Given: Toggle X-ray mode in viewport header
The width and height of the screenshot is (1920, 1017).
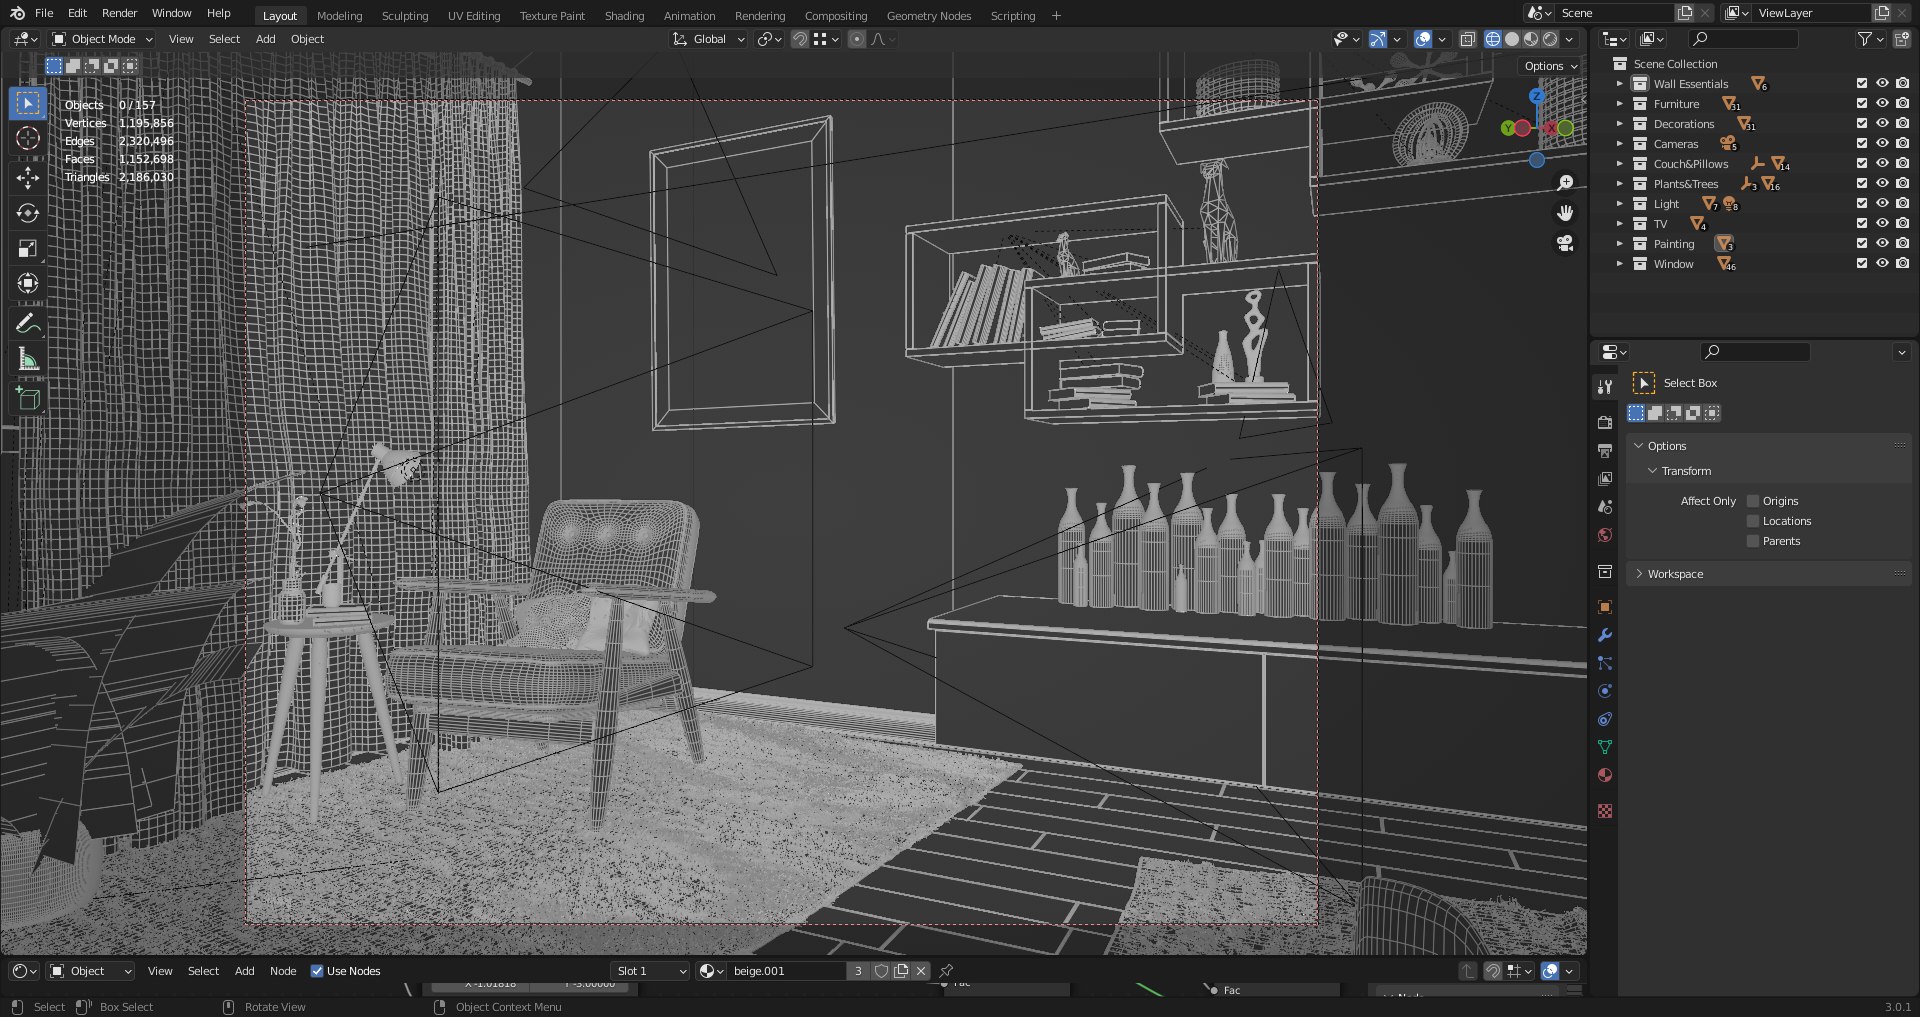Looking at the screenshot, I should tap(1467, 39).
